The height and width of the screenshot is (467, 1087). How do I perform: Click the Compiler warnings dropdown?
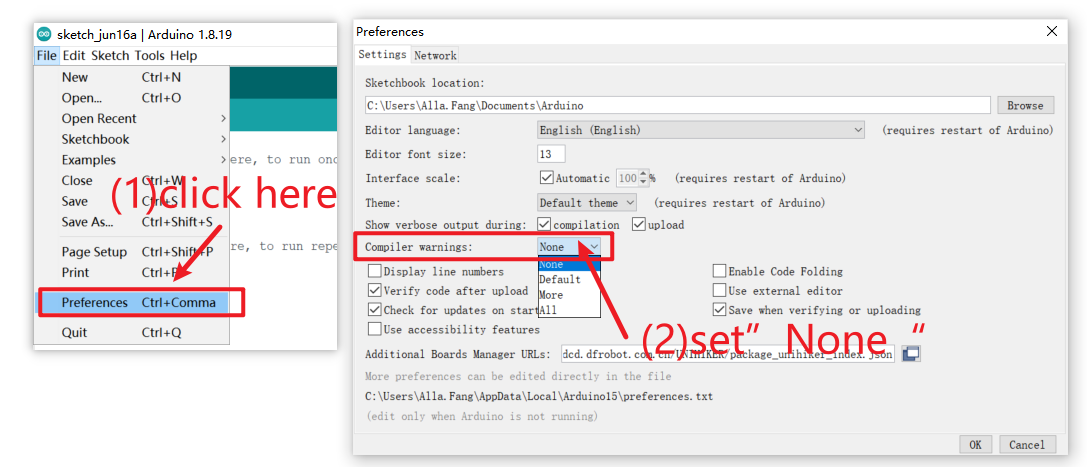pyautogui.click(x=568, y=247)
